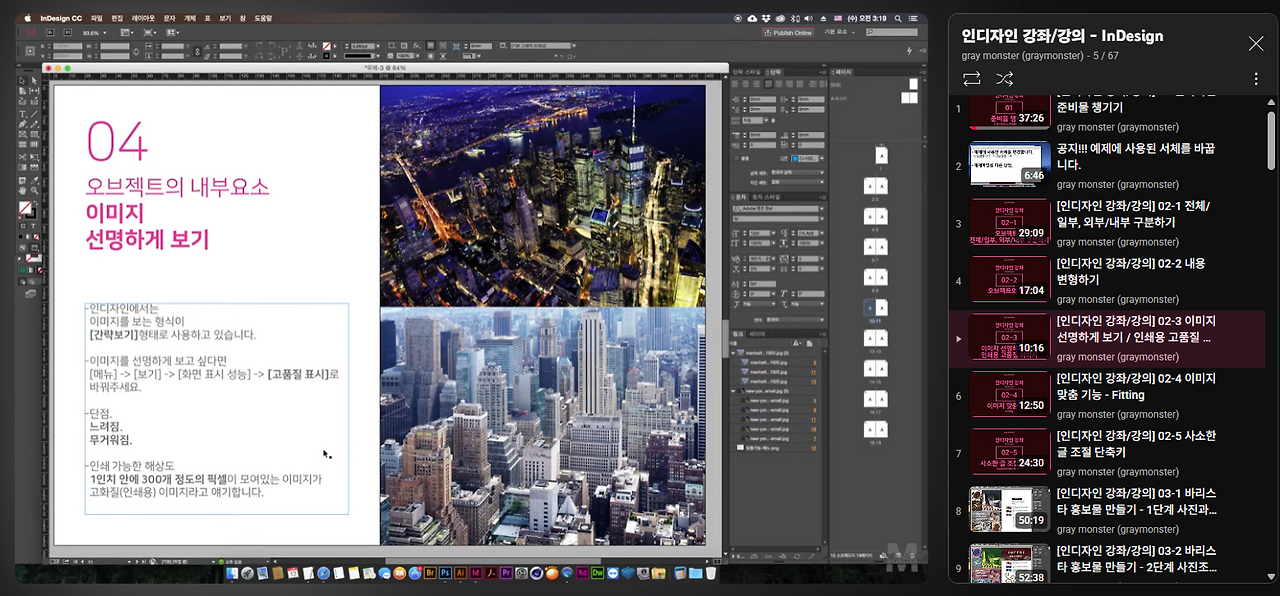Open Photoshop from the Dock
The height and width of the screenshot is (596, 1280).
click(x=445, y=572)
